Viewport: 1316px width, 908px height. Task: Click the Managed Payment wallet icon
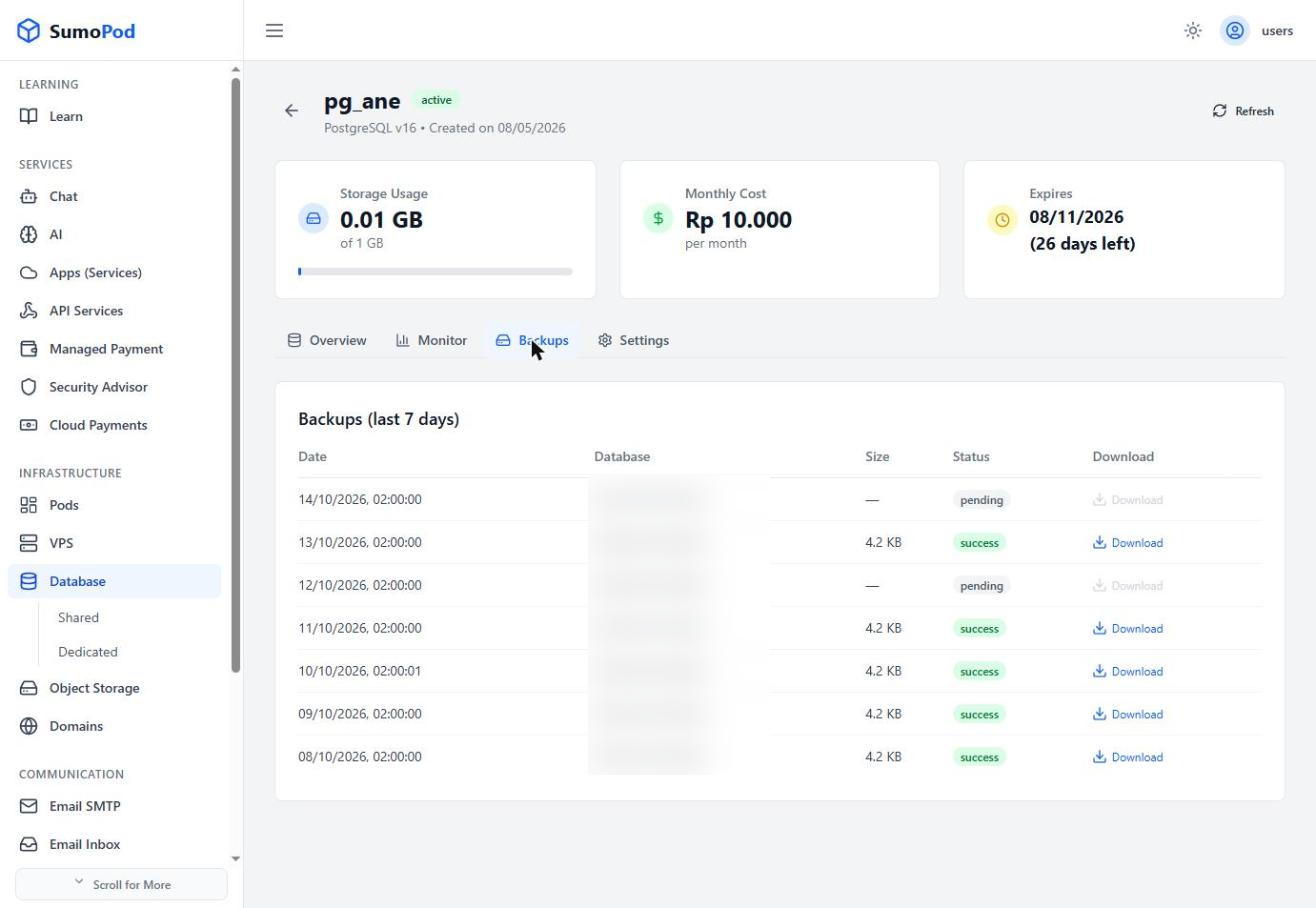29,349
